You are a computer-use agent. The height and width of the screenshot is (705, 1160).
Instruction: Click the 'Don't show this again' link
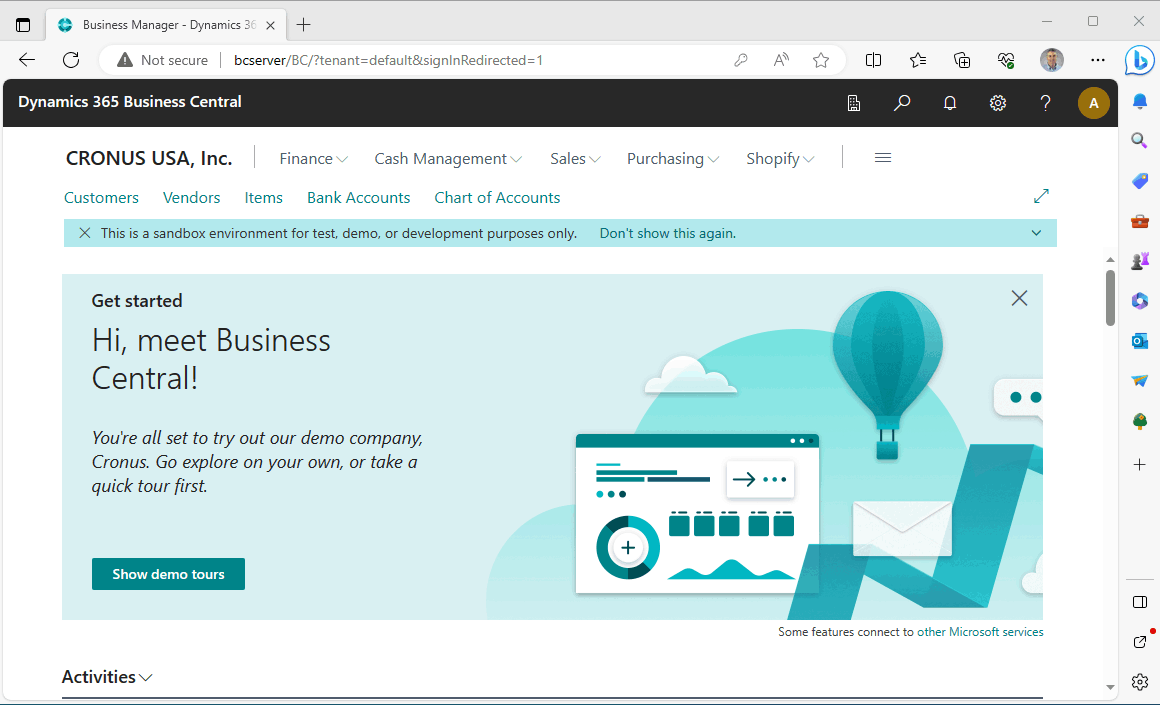(x=667, y=233)
